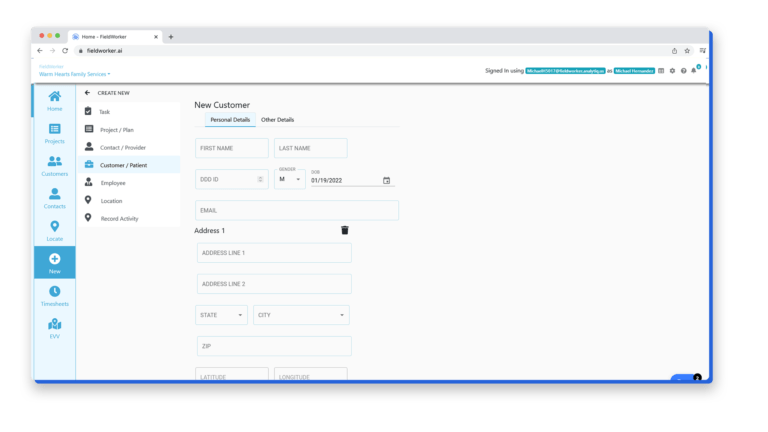The image size is (768, 432).
Task: Adjust the DDD ID number stepper
Action: pyautogui.click(x=261, y=179)
